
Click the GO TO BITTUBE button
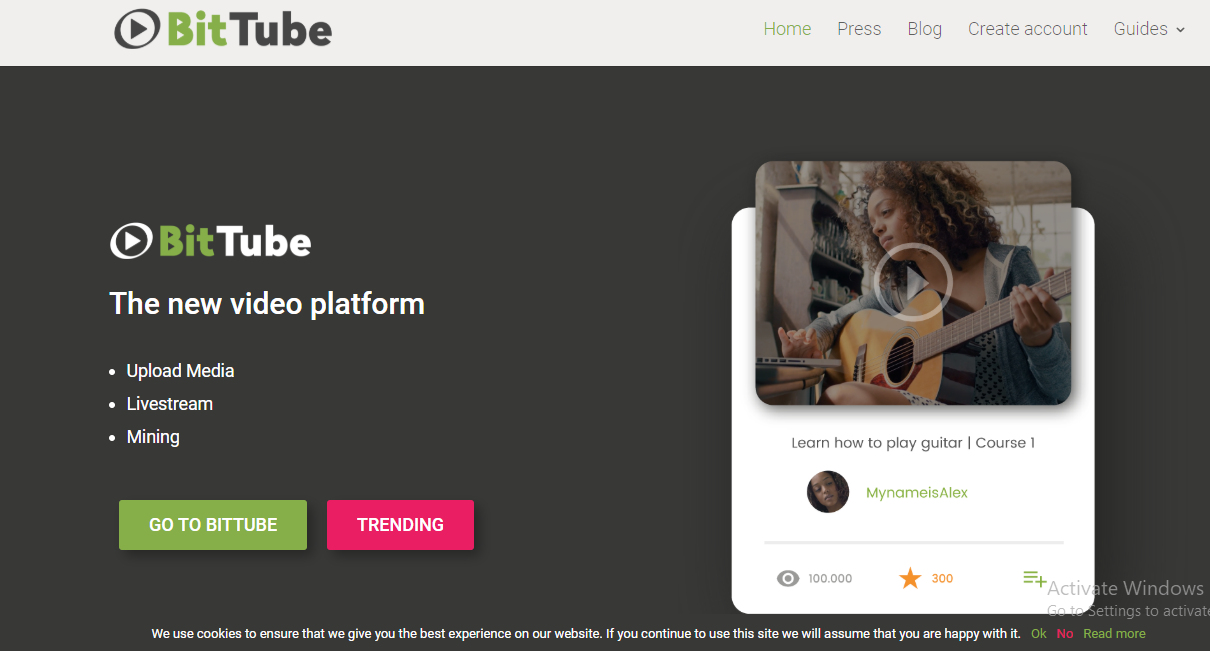click(x=213, y=525)
